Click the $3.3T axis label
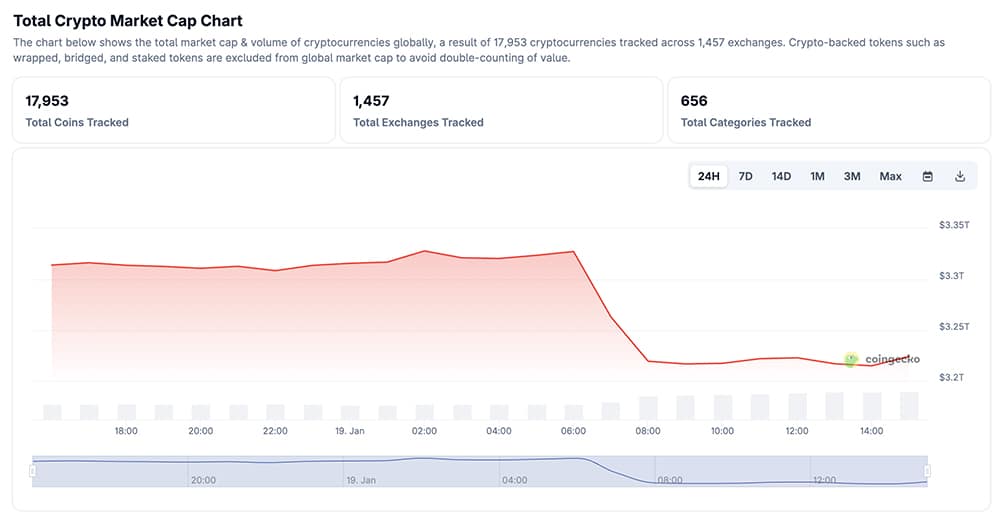This screenshot has height=518, width=1000. [x=952, y=276]
